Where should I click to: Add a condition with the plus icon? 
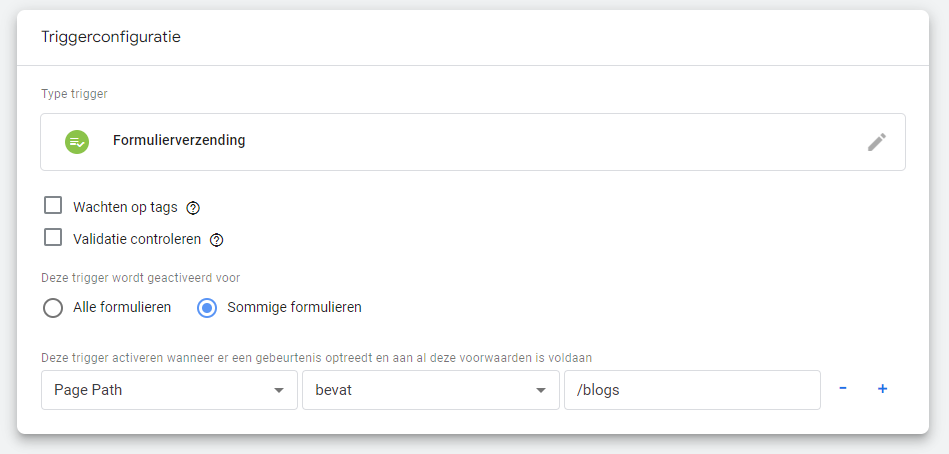[x=882, y=389]
